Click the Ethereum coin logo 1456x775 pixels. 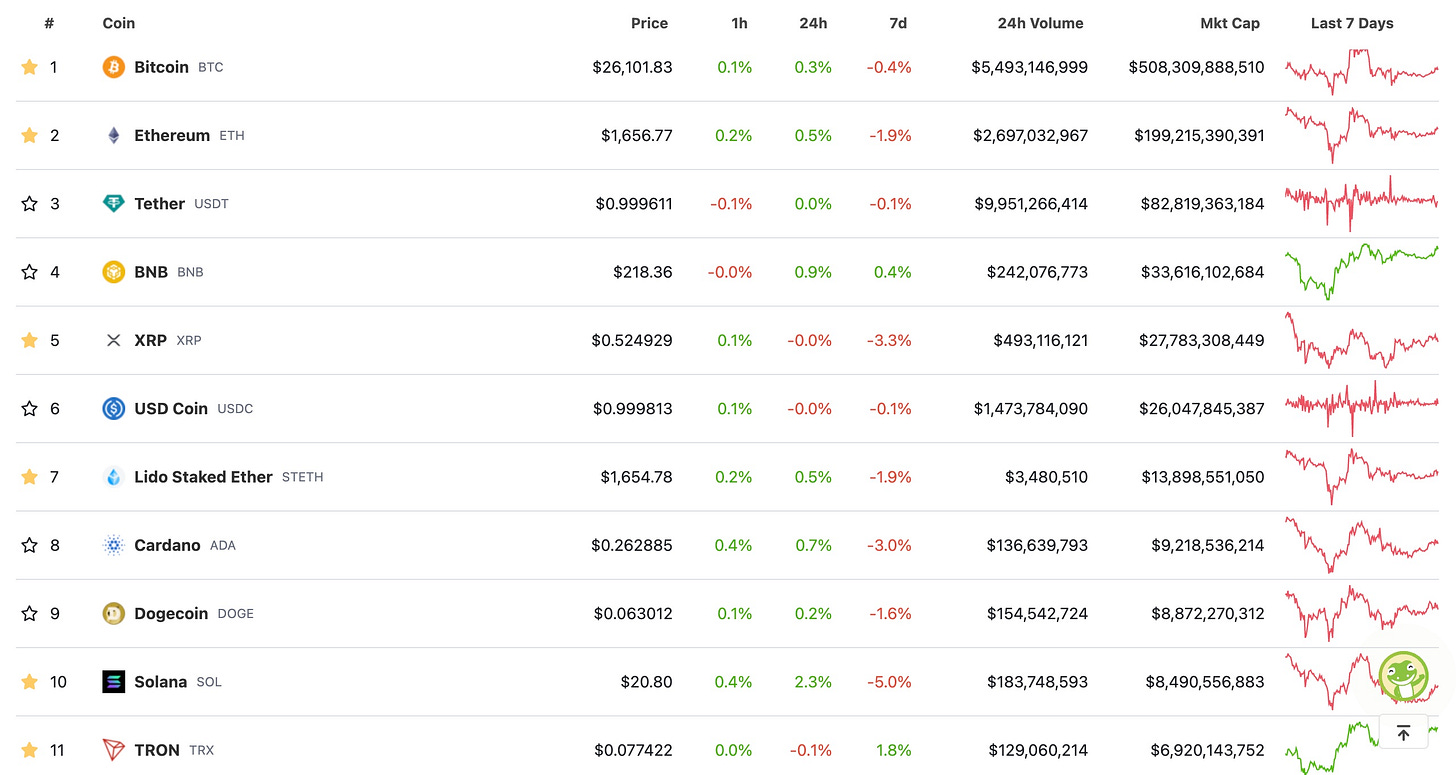click(114, 135)
